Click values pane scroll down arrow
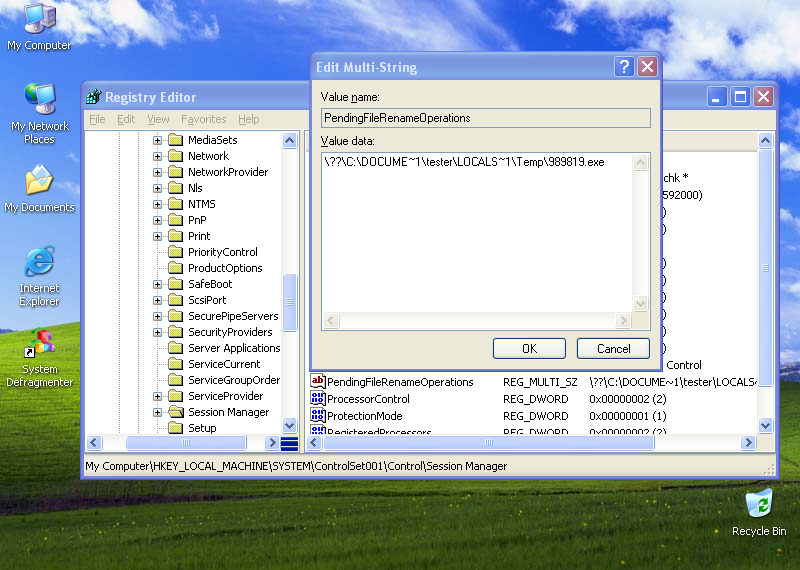800x570 pixels. pyautogui.click(x=765, y=425)
